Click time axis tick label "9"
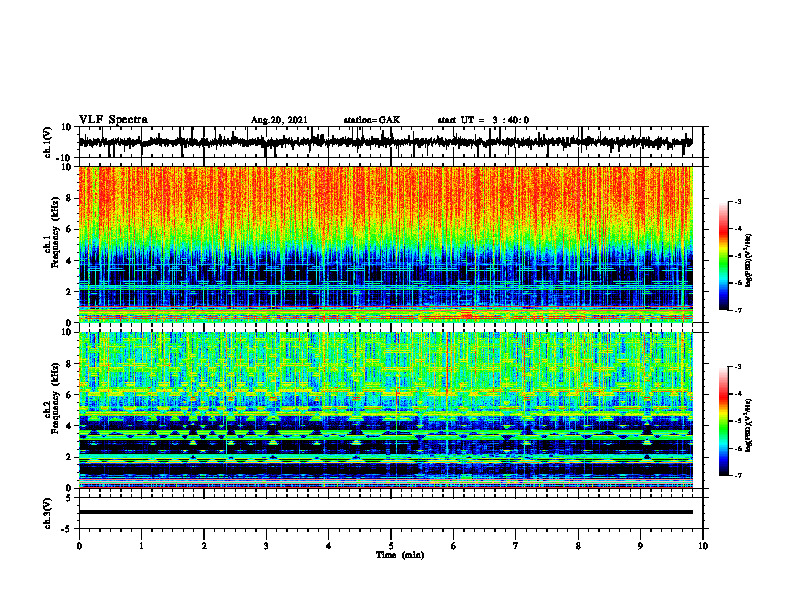Screen dimensions: 792x612 click(640, 546)
